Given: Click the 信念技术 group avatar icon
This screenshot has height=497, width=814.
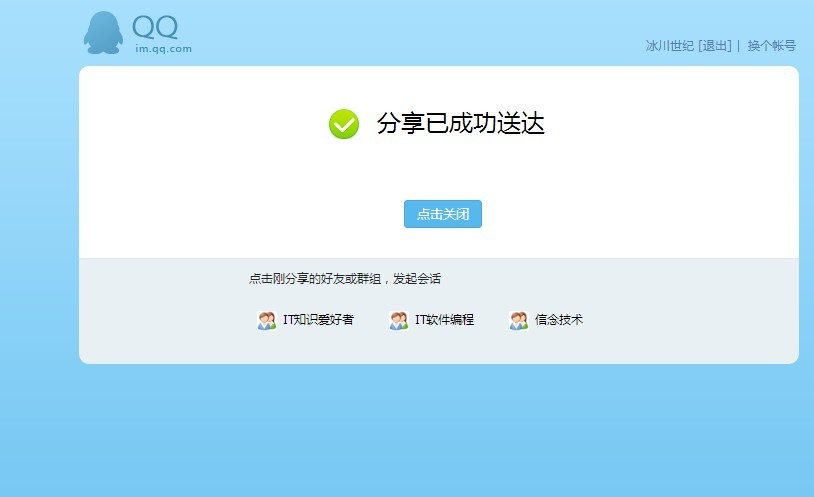Looking at the screenshot, I should (x=518, y=321).
